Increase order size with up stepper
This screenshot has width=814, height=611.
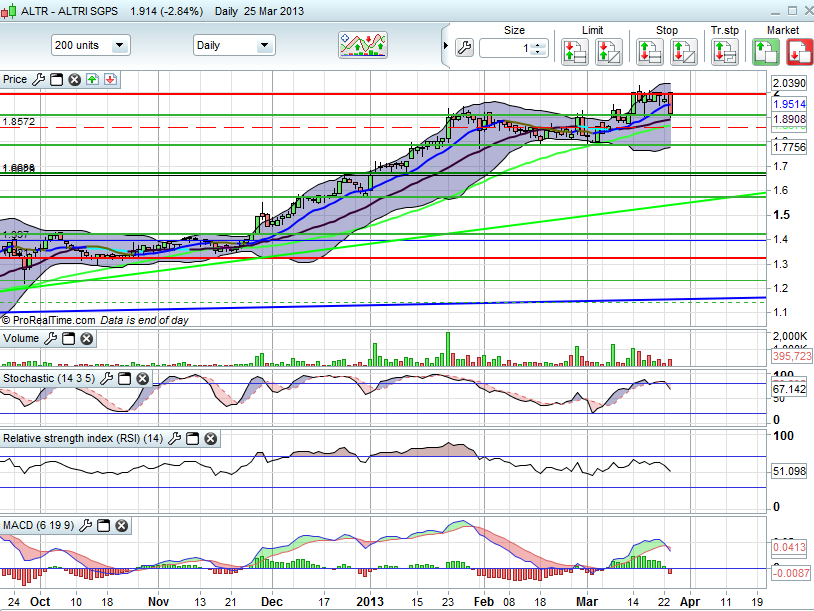[538, 43]
